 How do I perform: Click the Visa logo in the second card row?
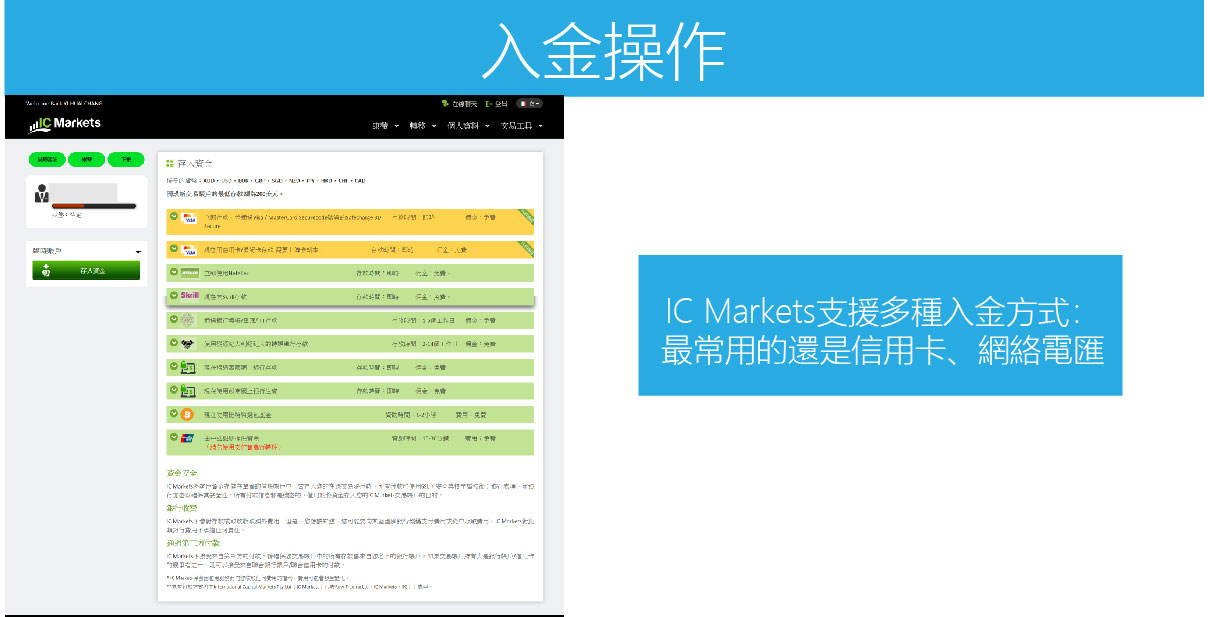coord(190,249)
